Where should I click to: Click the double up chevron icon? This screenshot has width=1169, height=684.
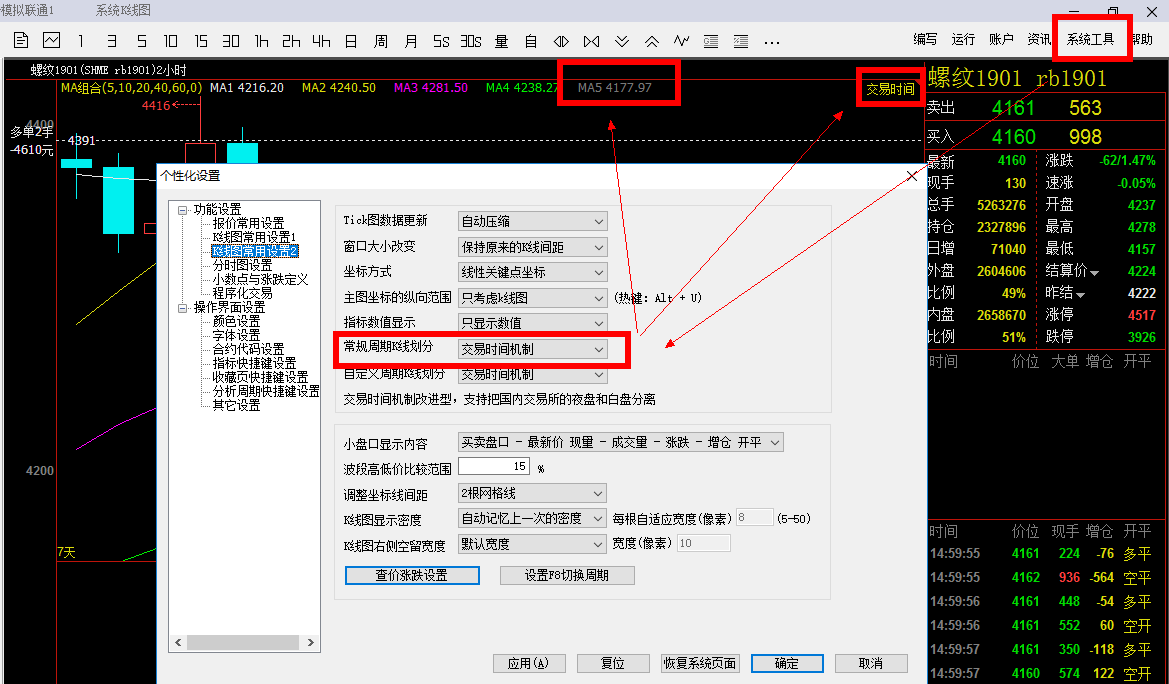[x=652, y=42]
